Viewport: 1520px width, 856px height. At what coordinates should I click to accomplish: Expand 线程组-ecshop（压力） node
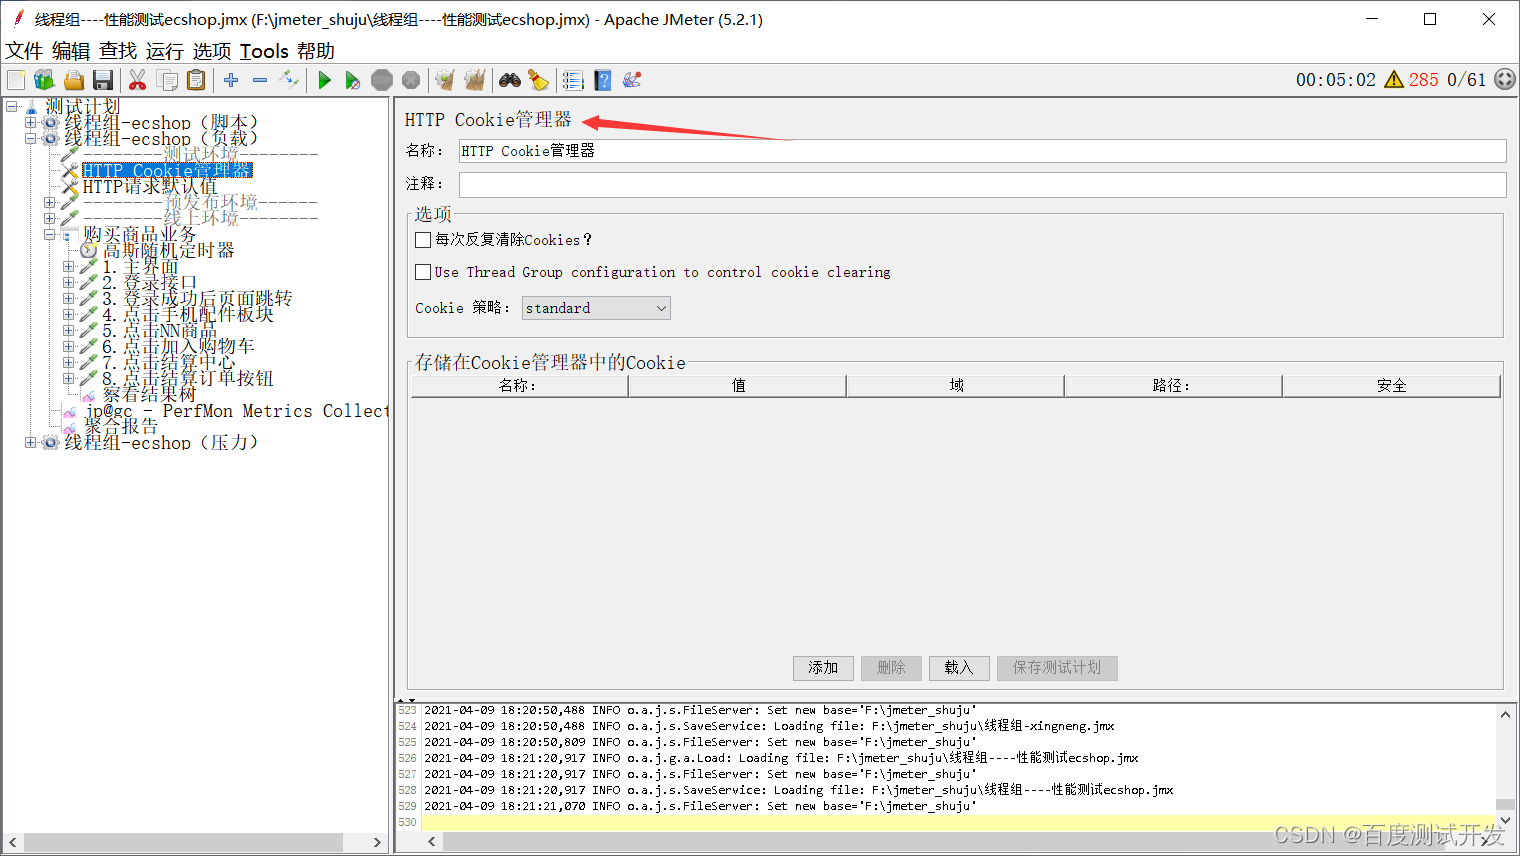(30, 442)
